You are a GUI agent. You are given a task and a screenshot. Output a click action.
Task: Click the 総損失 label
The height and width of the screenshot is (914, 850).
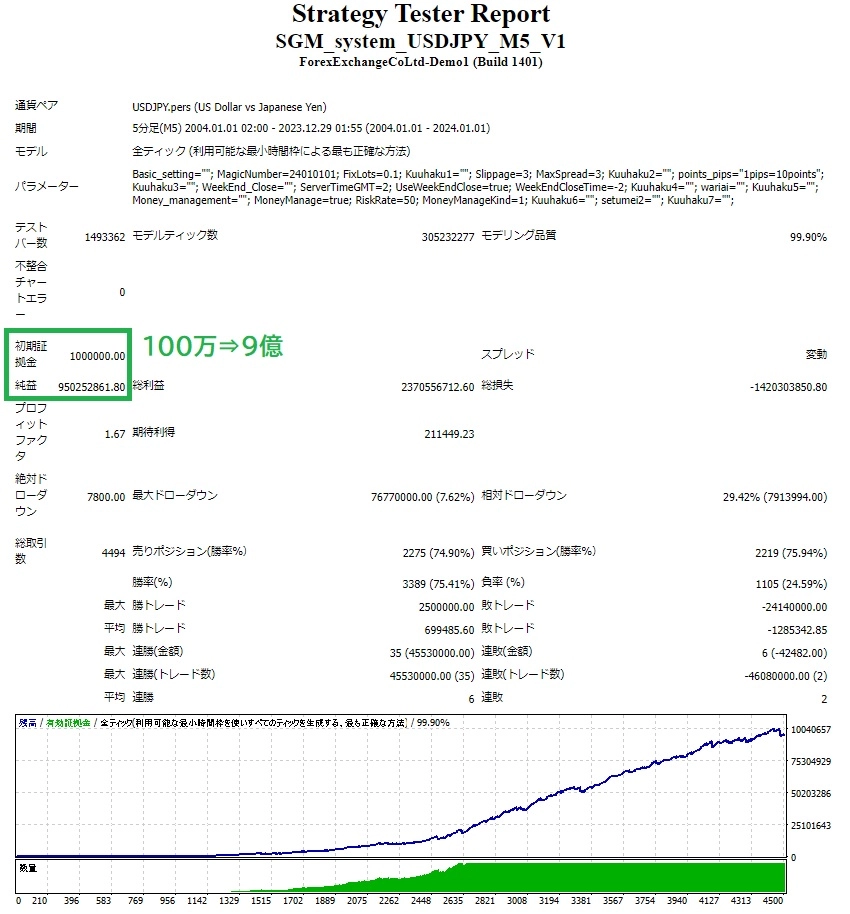tap(497, 385)
